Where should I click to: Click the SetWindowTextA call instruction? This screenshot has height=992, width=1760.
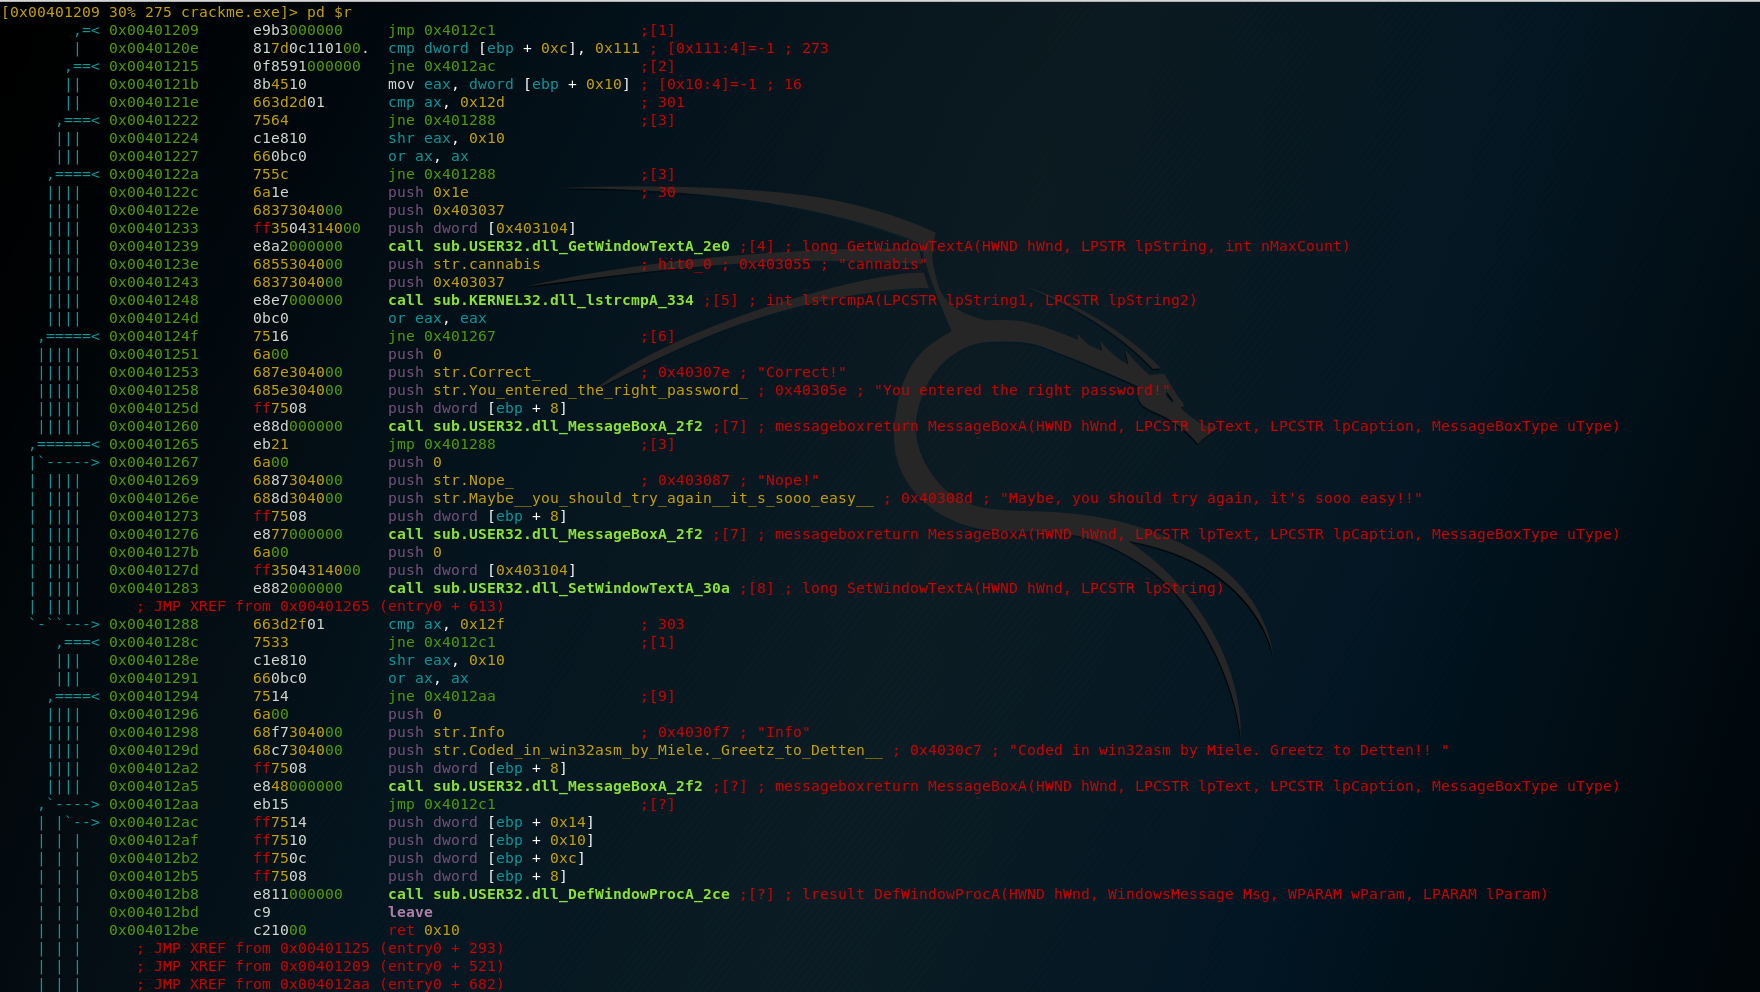pyautogui.click(x=558, y=588)
